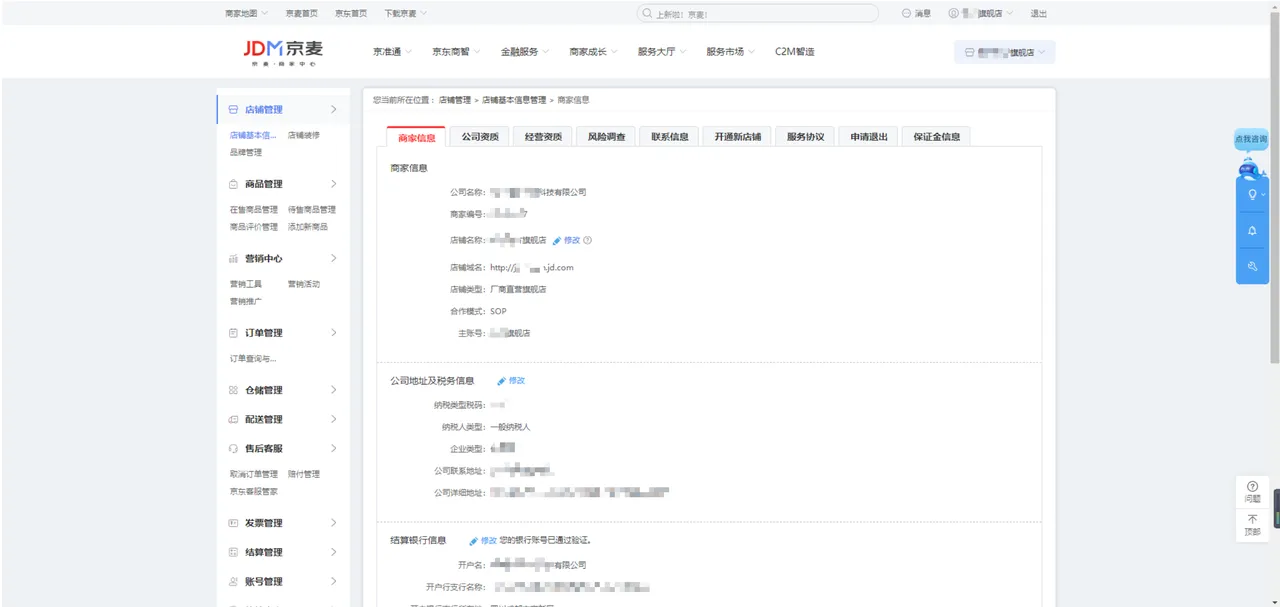
Task: Click the bell notification icon on the right floating bar
Action: [x=1251, y=231]
